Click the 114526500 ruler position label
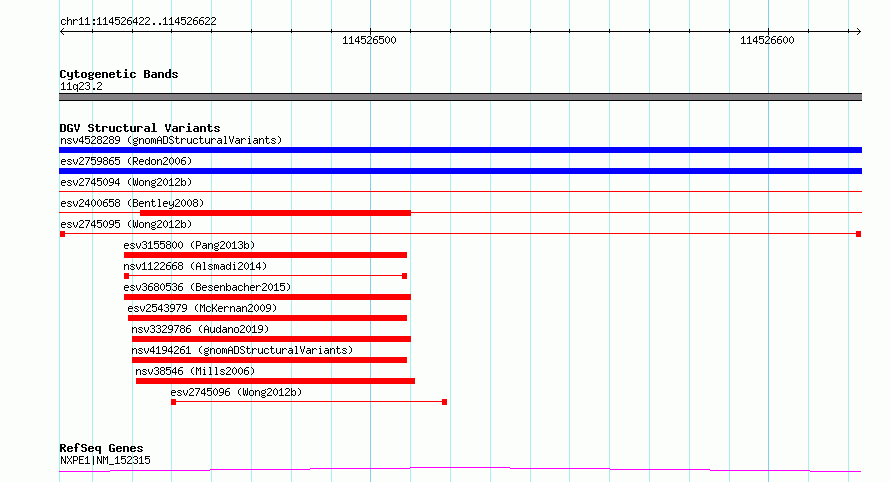This screenshot has height=482, width=890. (369, 40)
